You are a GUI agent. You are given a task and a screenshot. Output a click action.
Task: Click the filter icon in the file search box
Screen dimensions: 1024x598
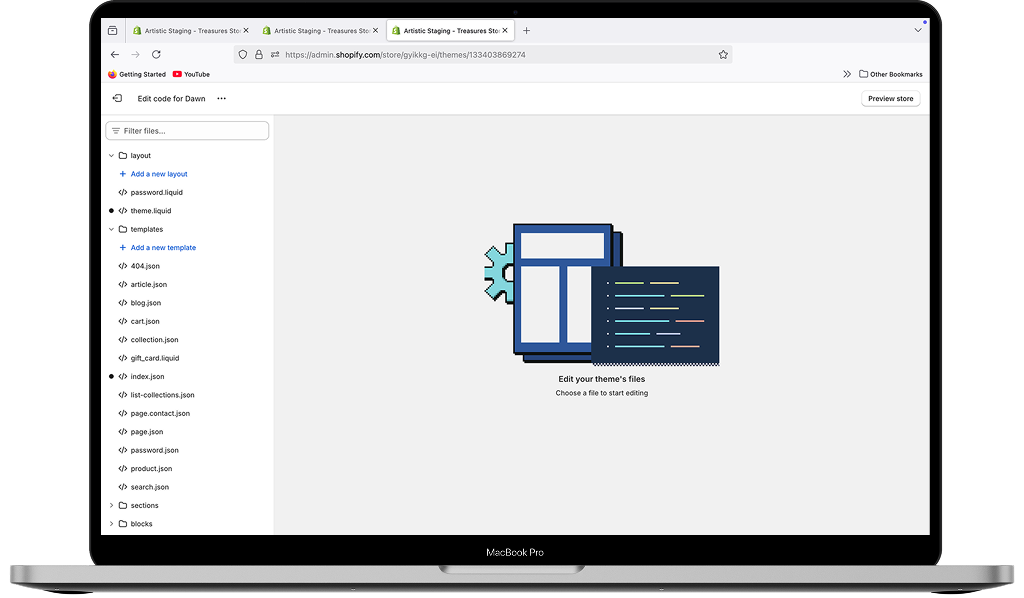click(116, 131)
